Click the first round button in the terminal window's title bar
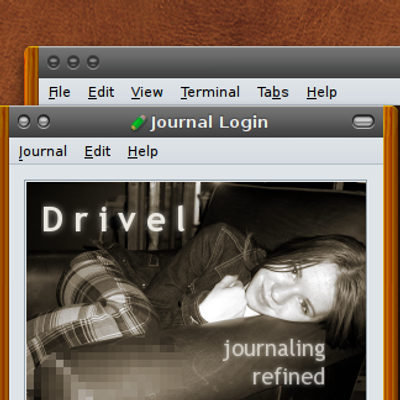 click(x=53, y=62)
